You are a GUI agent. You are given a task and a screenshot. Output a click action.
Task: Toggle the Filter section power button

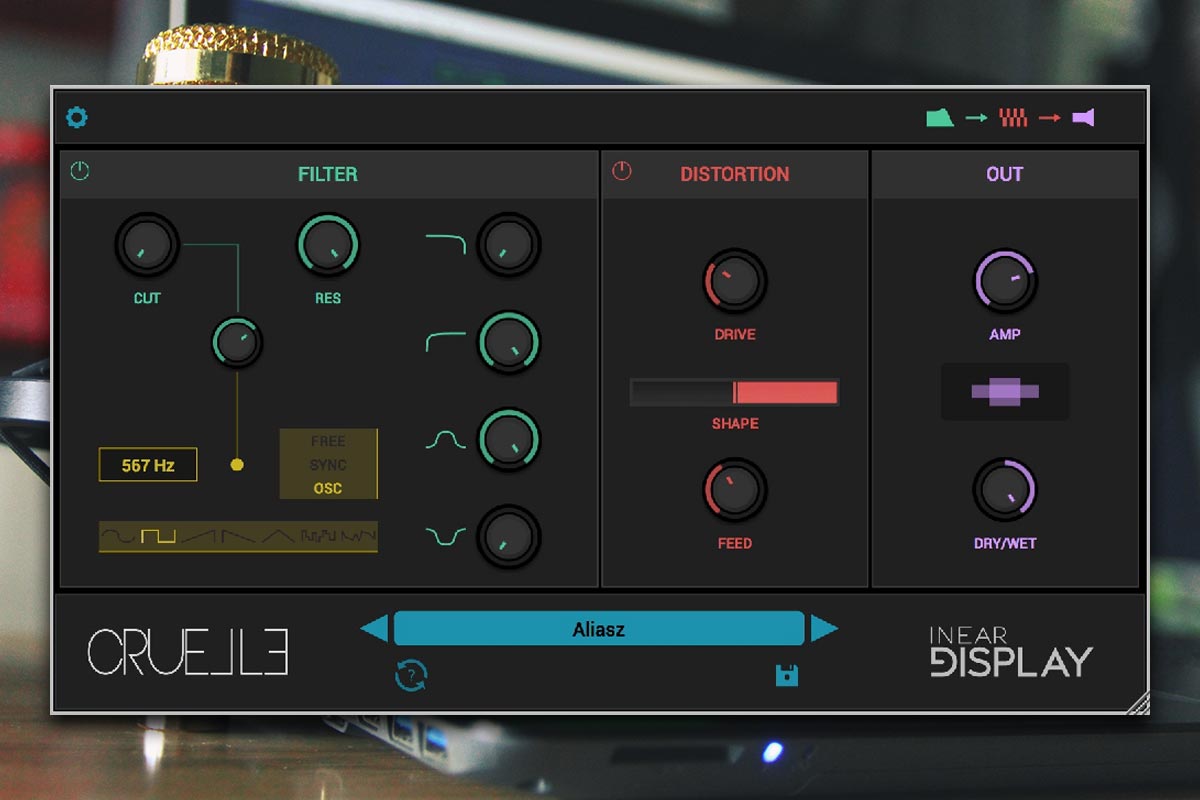pyautogui.click(x=80, y=172)
